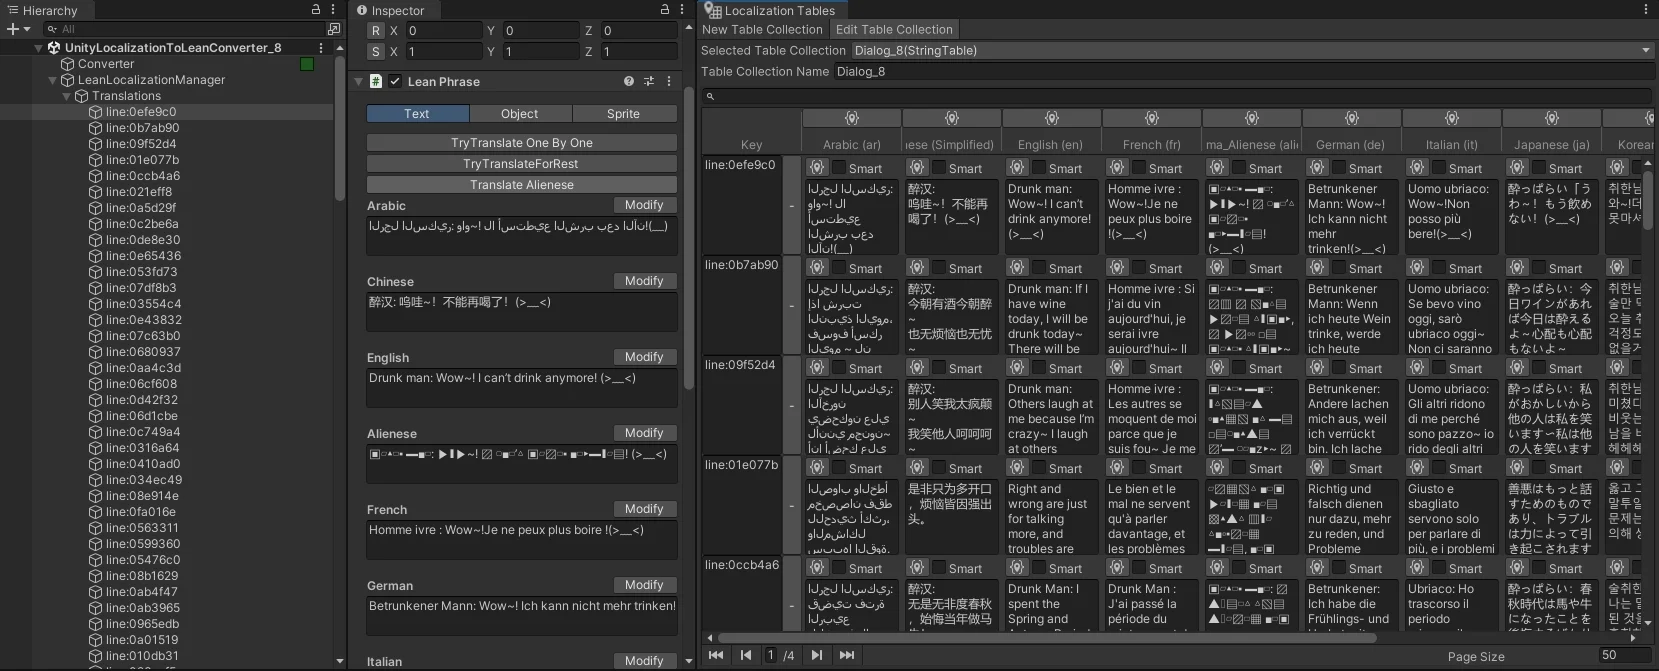Open the Lean Phrase presets slider icon

(649, 81)
